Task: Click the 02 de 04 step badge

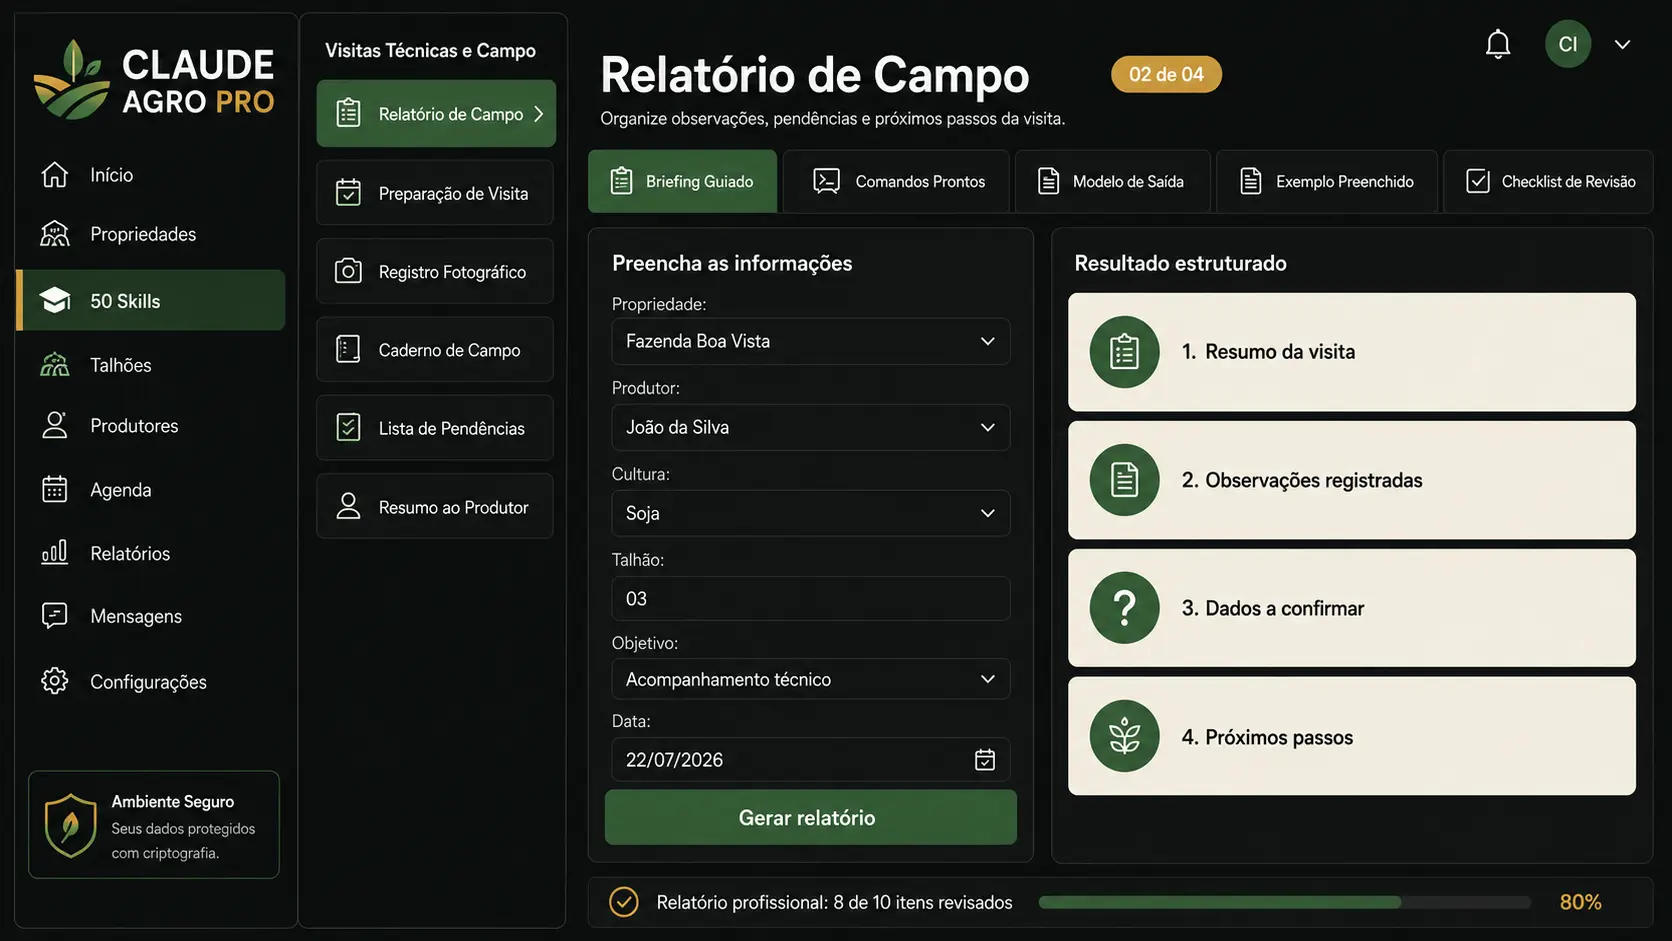Action: pyautogui.click(x=1166, y=74)
